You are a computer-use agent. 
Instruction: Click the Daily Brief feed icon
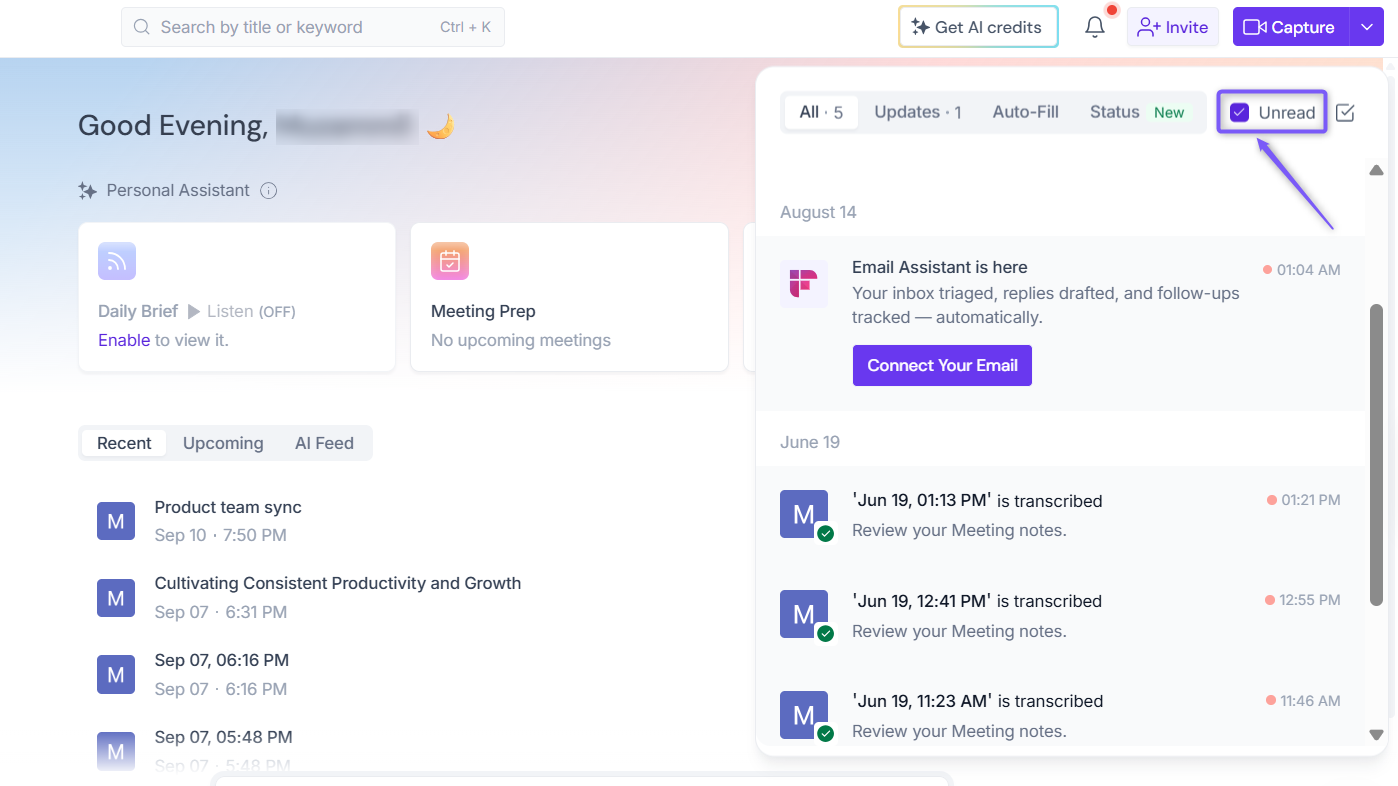117,261
